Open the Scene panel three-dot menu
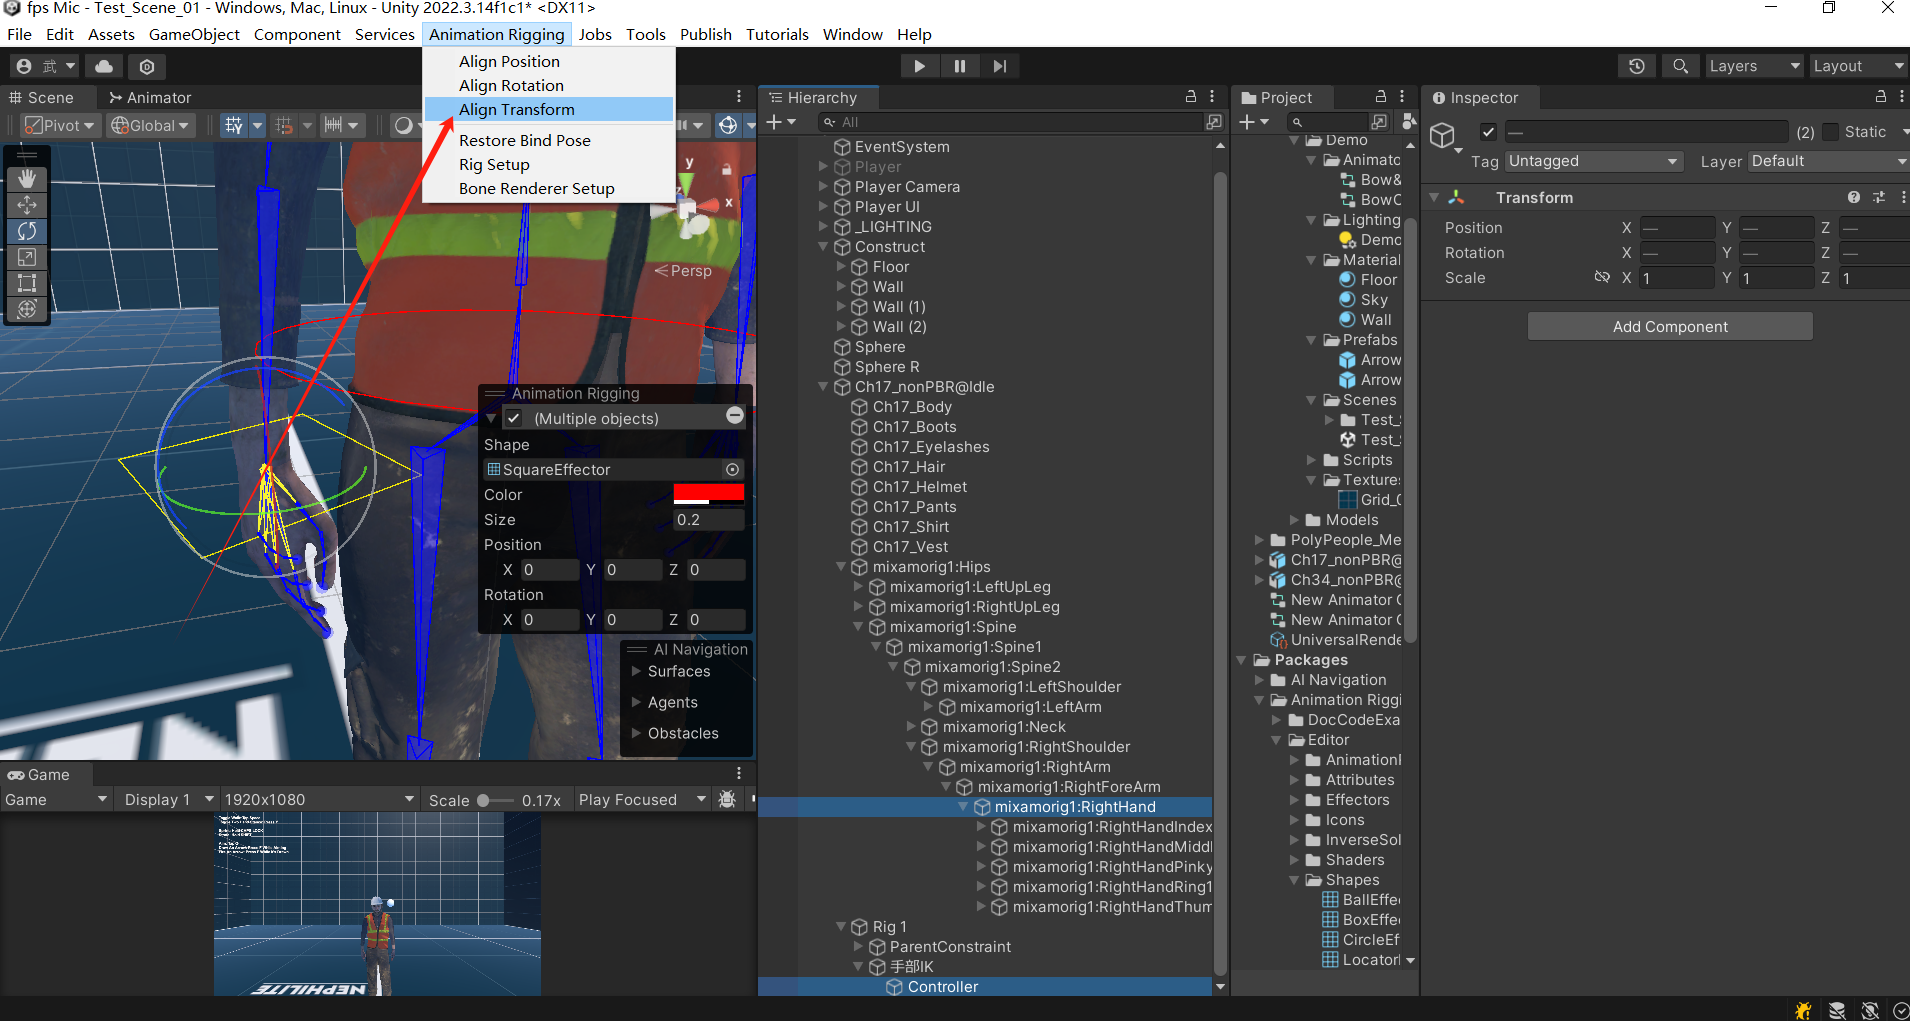The height and width of the screenshot is (1021, 1910). (x=739, y=97)
